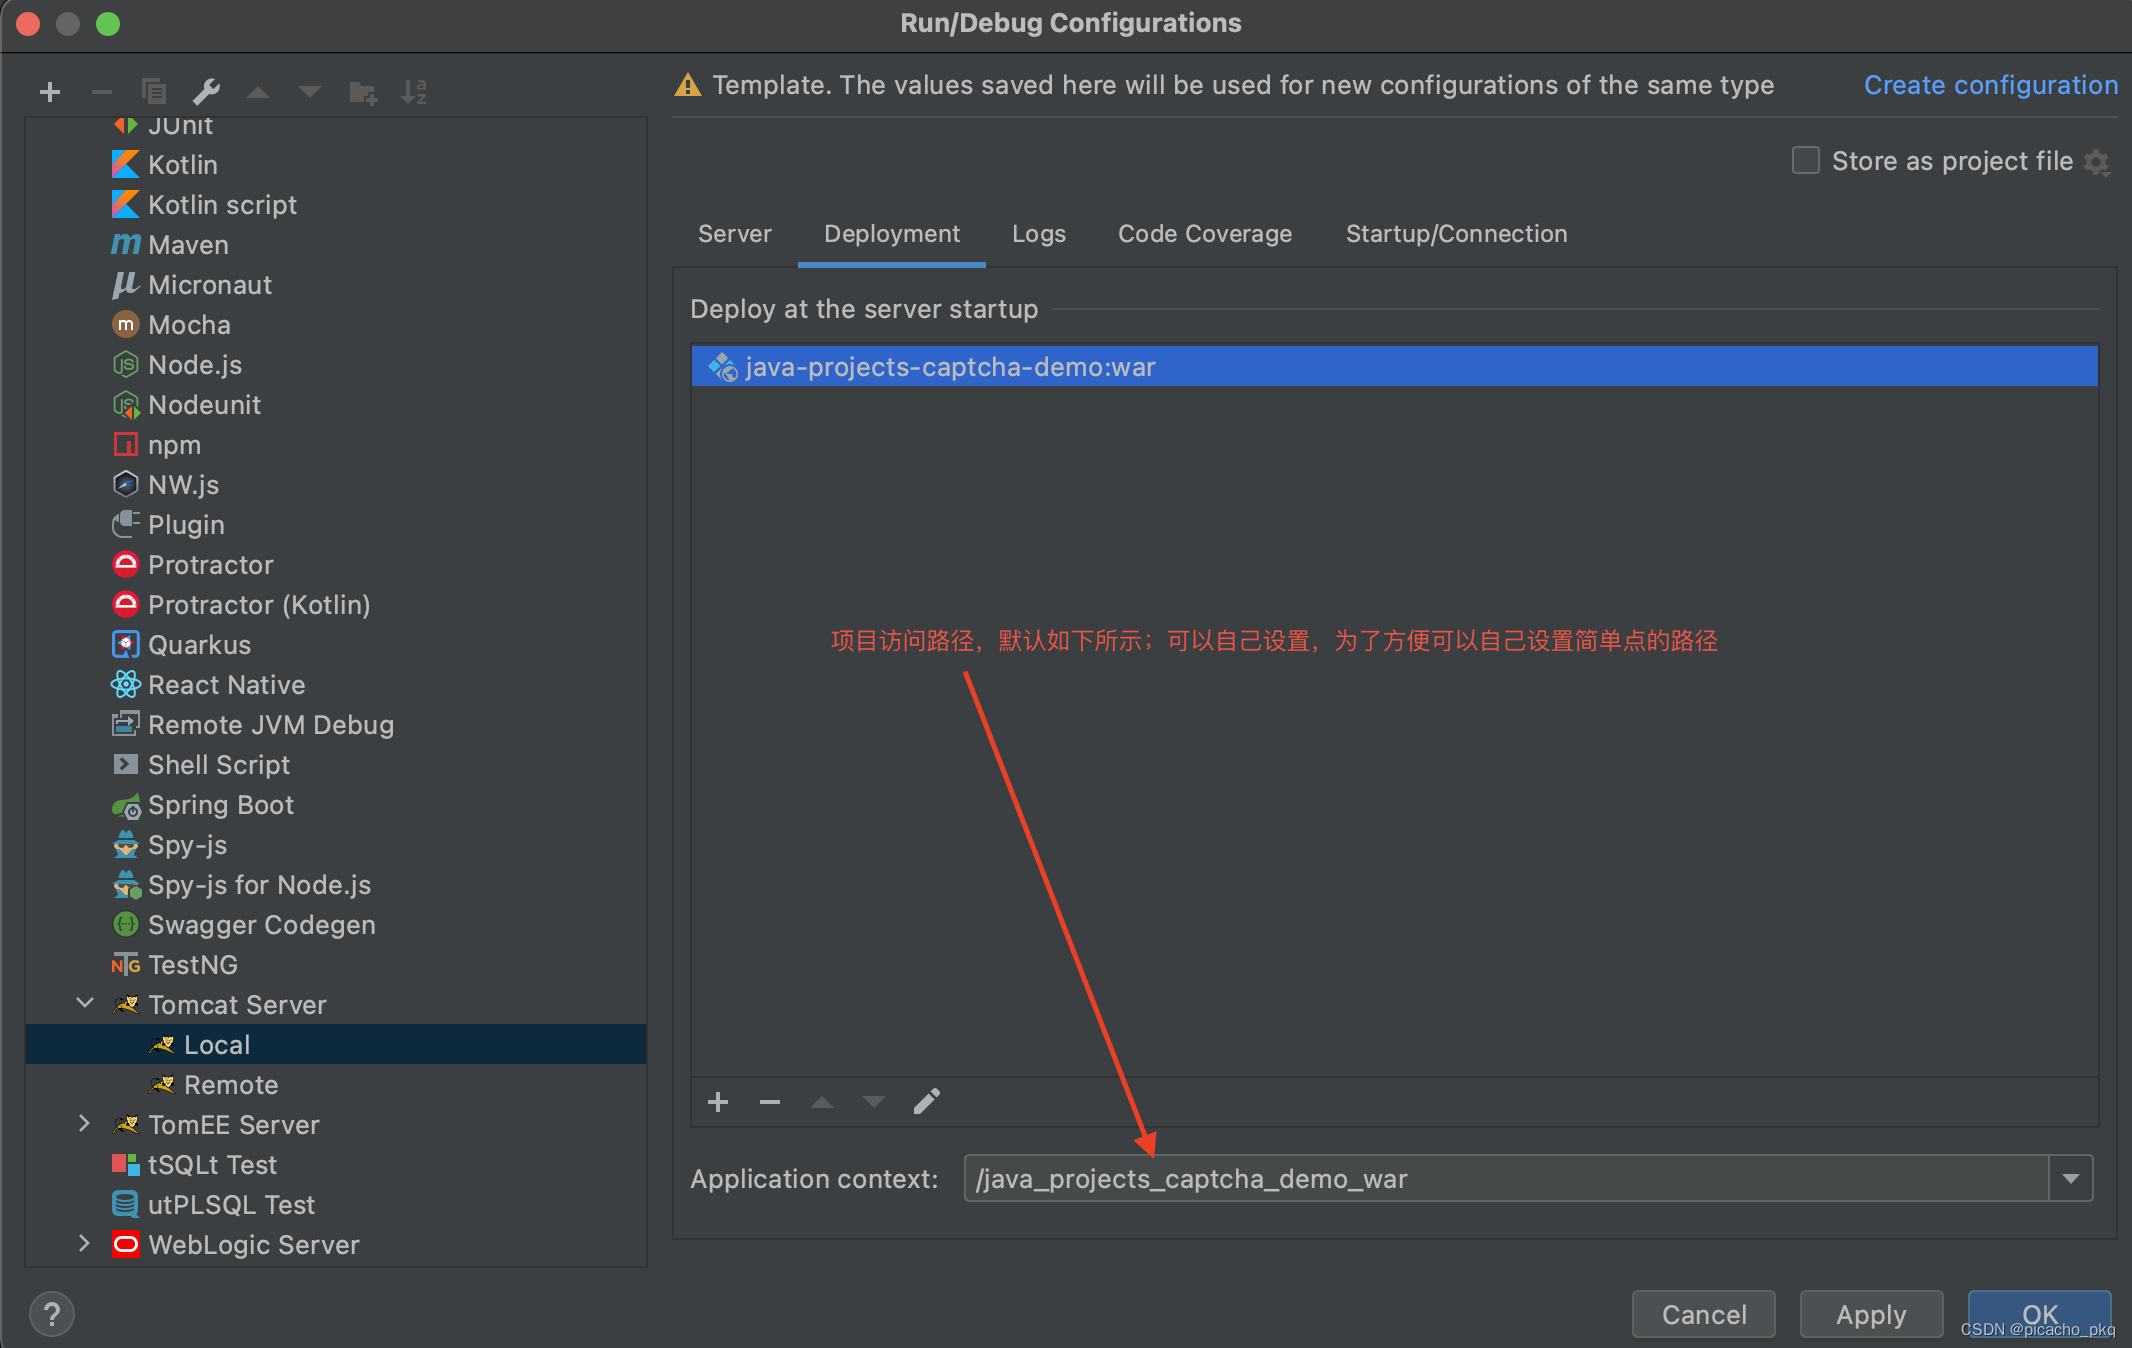The height and width of the screenshot is (1348, 2132).
Task: Click the sort configurations alphabetically icon
Action: tap(414, 92)
